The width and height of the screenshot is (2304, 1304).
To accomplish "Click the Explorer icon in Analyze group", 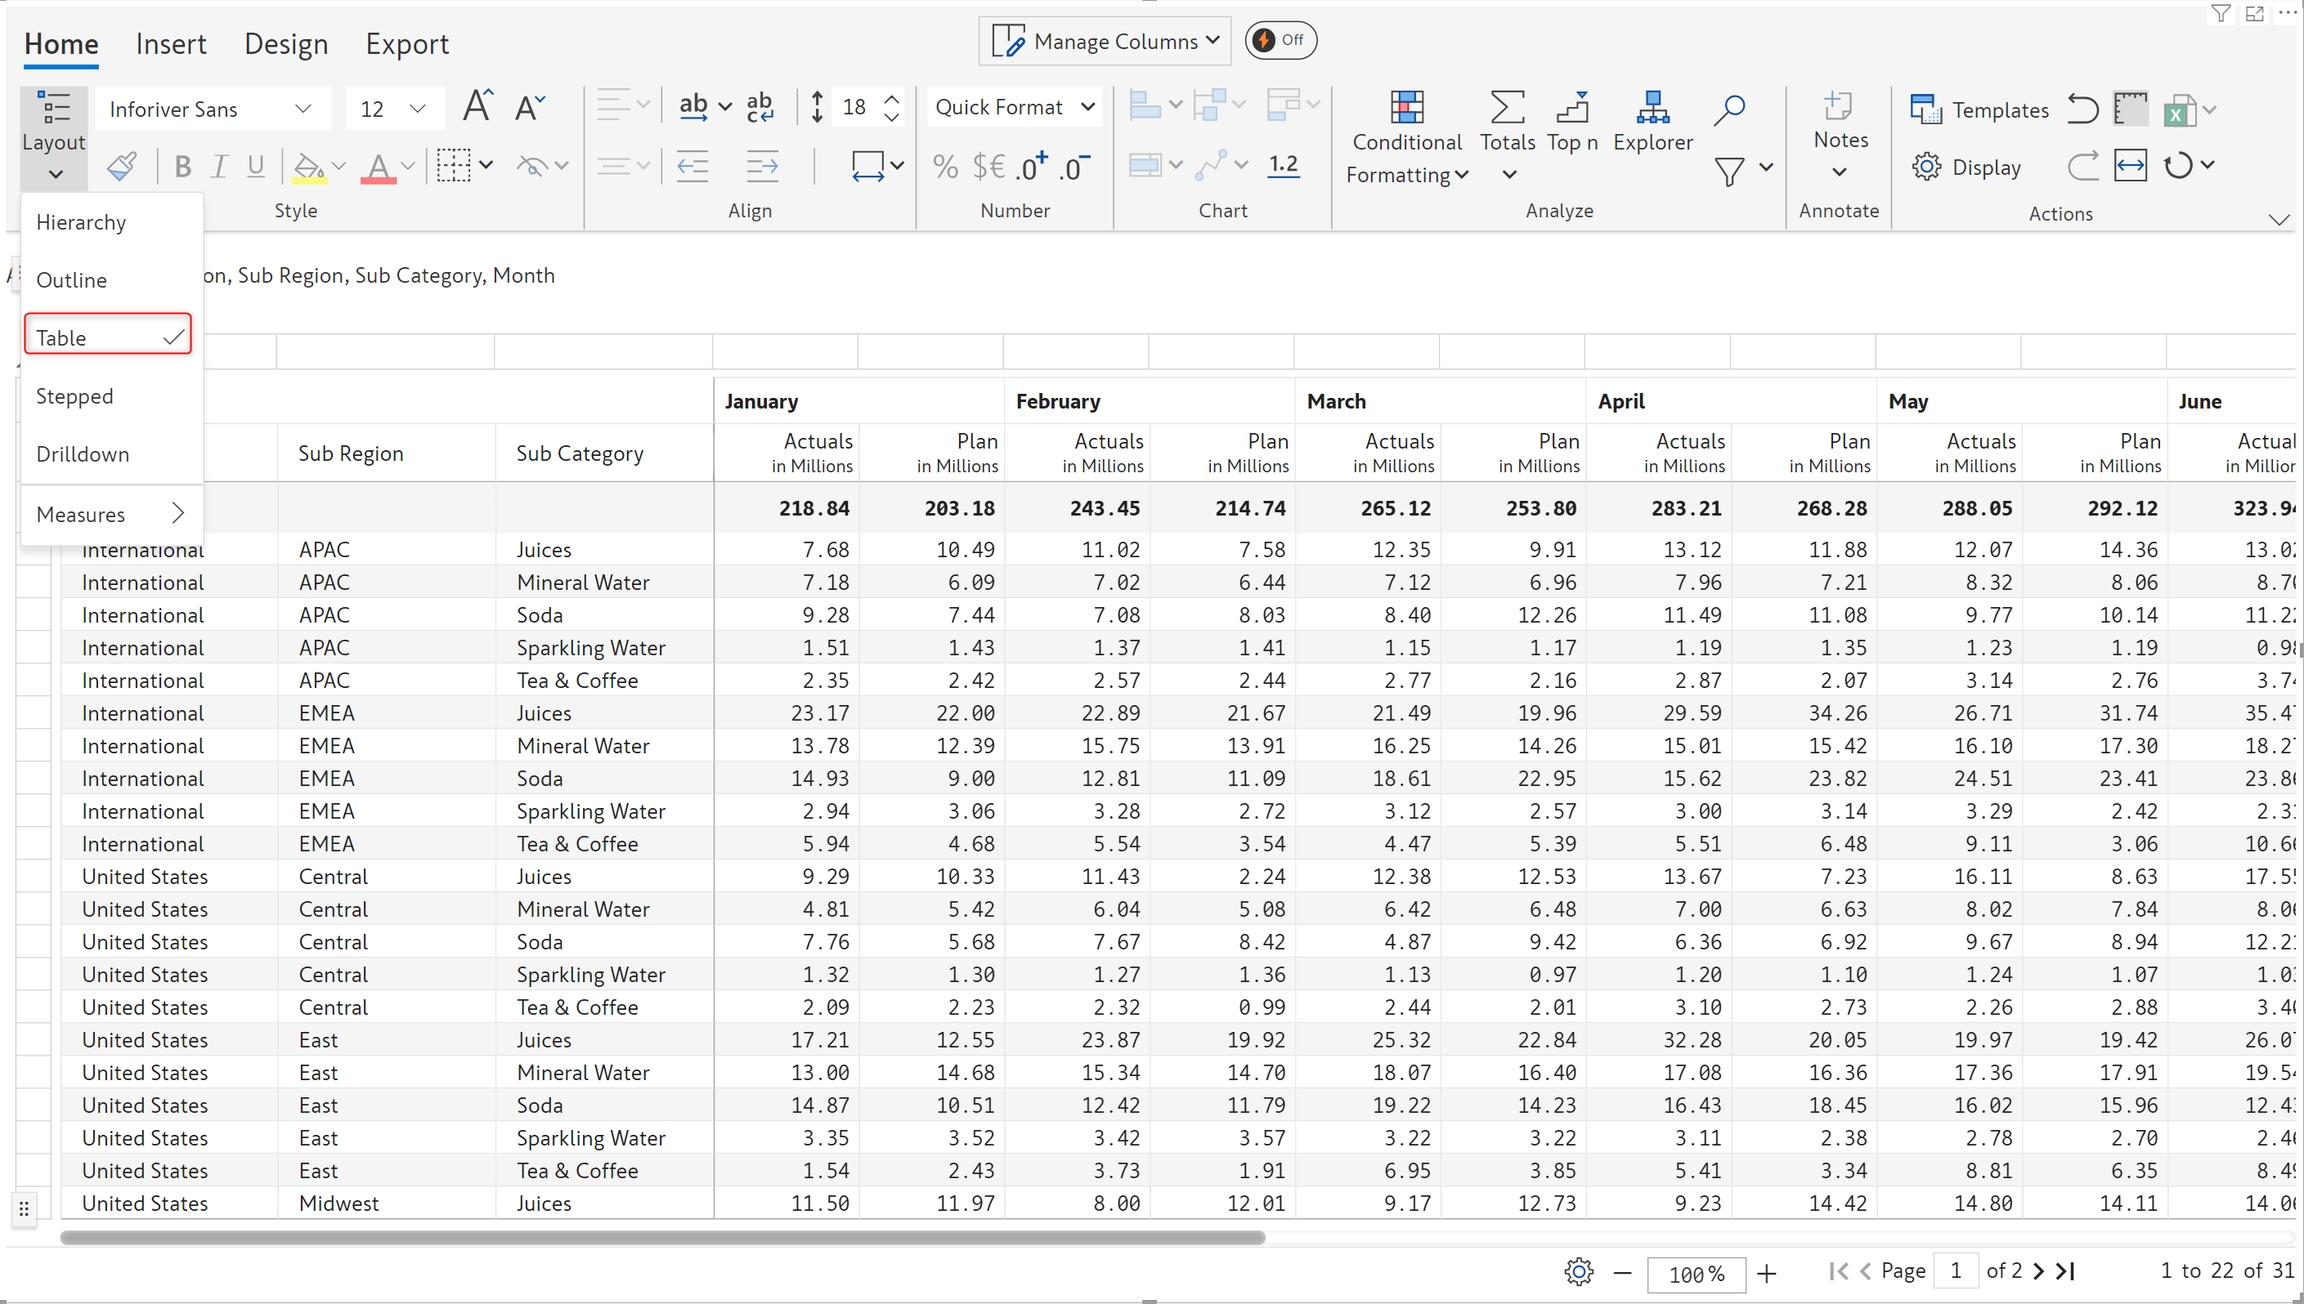I will pyautogui.click(x=1652, y=108).
